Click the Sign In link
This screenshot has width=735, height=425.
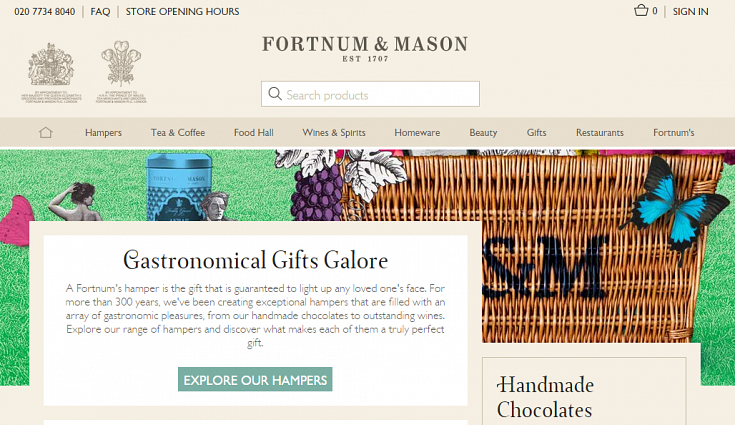click(690, 11)
